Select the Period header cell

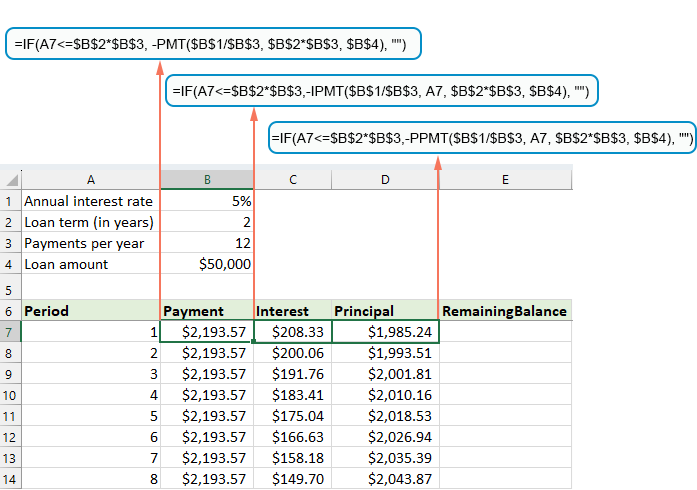click(91, 311)
